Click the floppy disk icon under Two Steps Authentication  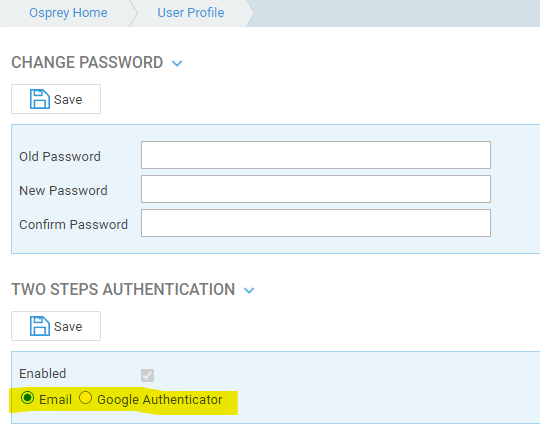pos(40,326)
